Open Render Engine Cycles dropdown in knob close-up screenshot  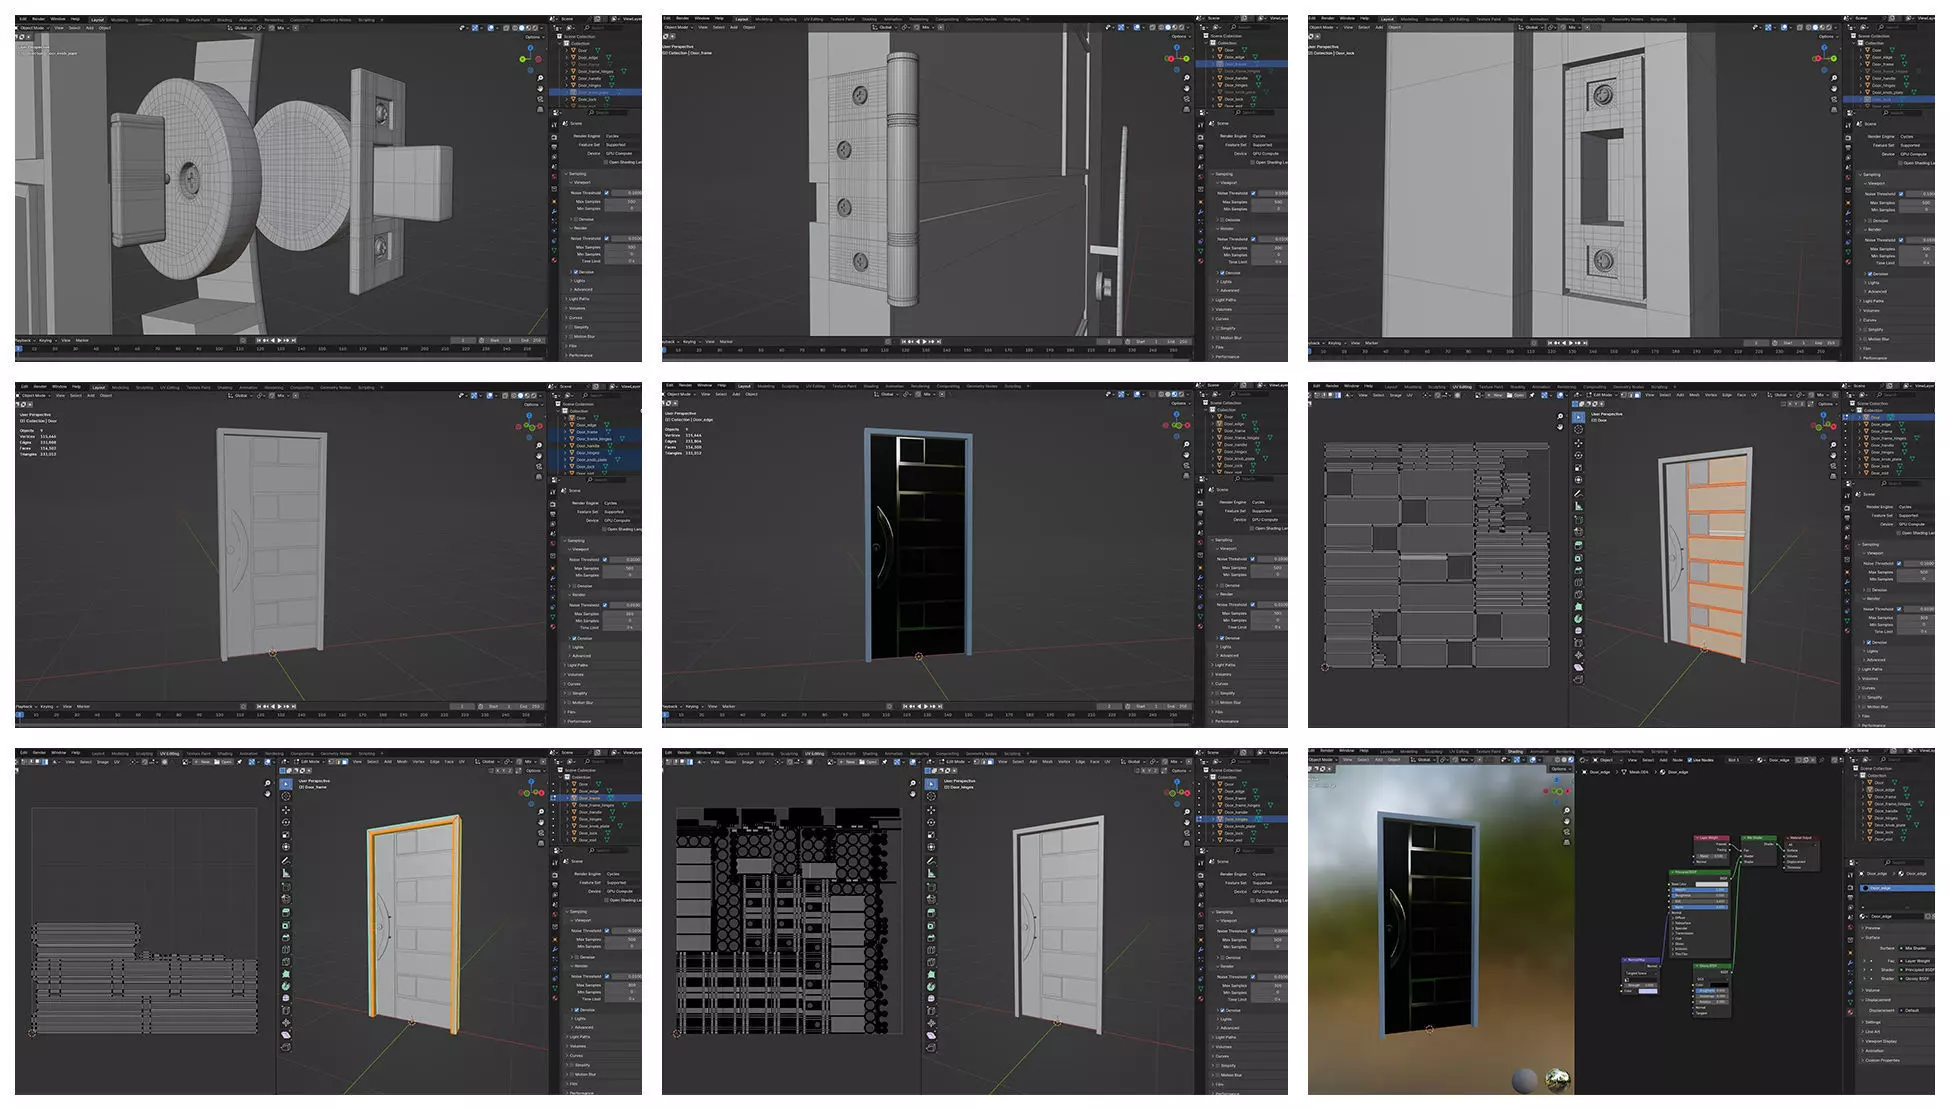(623, 136)
